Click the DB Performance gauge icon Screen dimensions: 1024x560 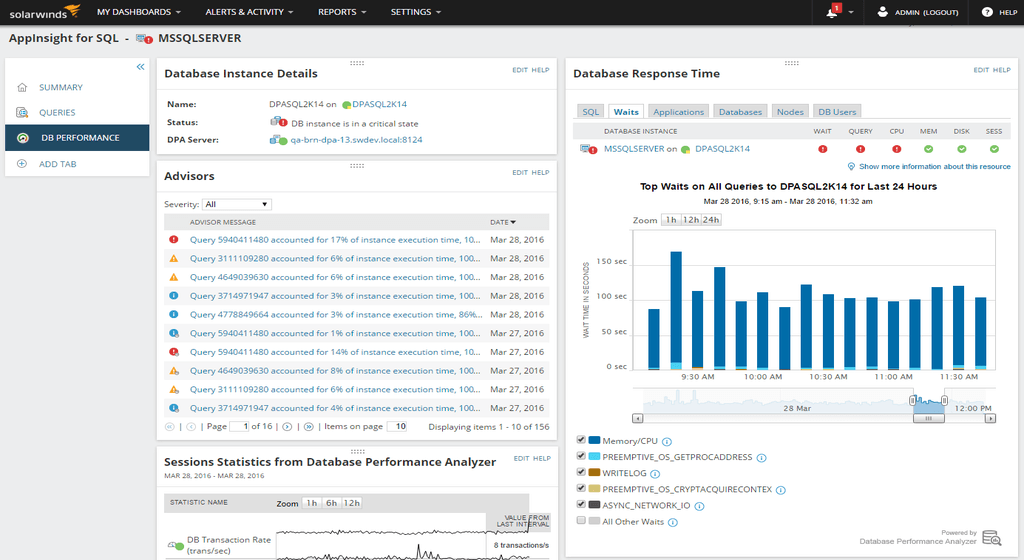point(22,138)
